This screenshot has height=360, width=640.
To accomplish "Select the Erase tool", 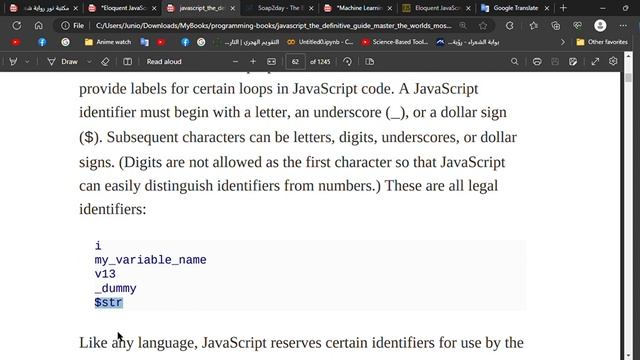I will click(x=105, y=62).
